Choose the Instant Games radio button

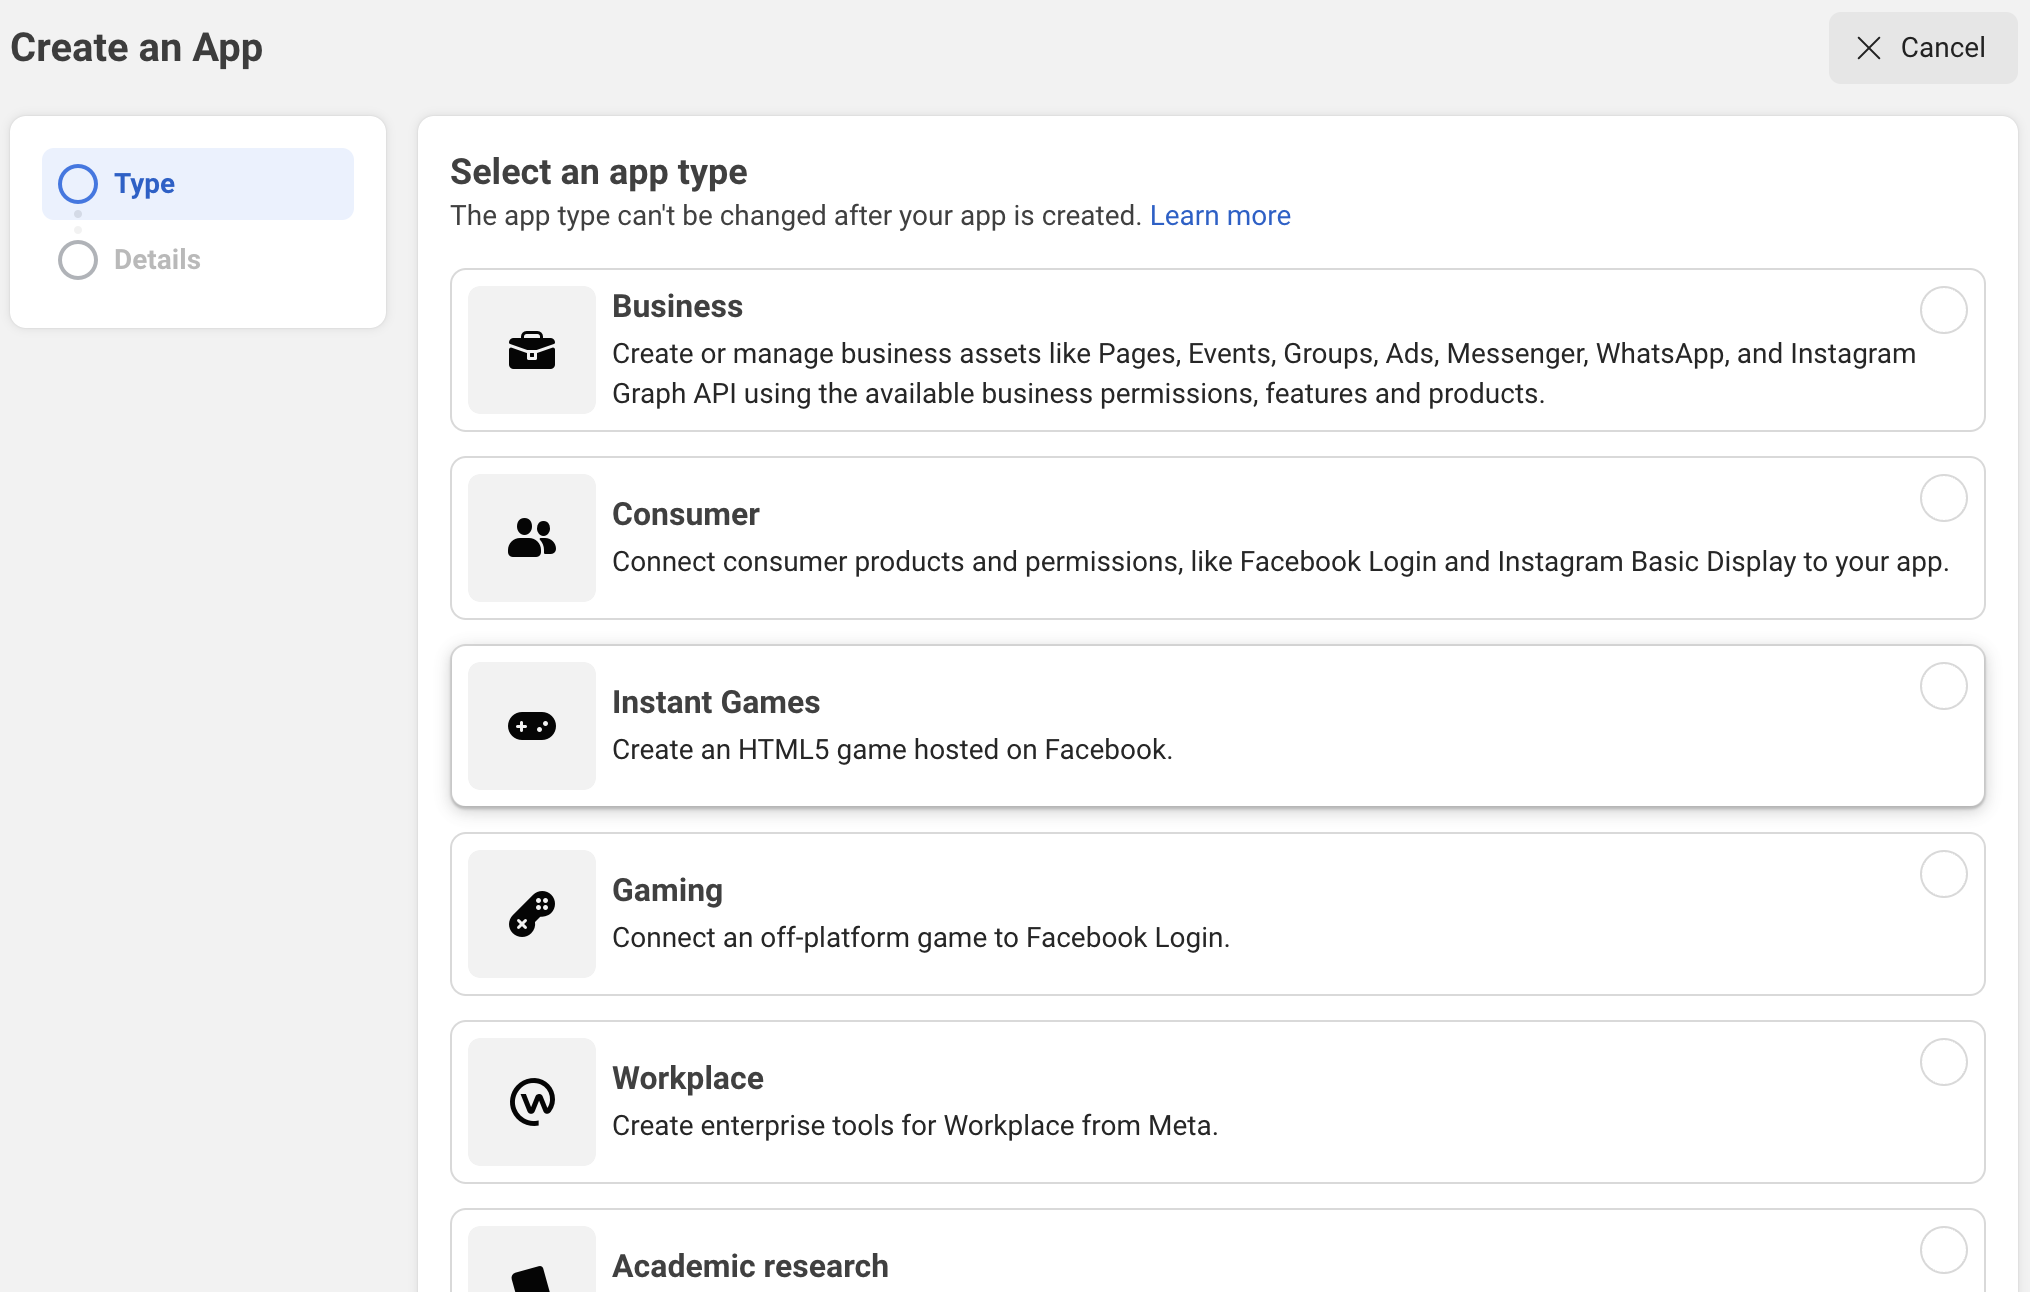pyautogui.click(x=1943, y=686)
